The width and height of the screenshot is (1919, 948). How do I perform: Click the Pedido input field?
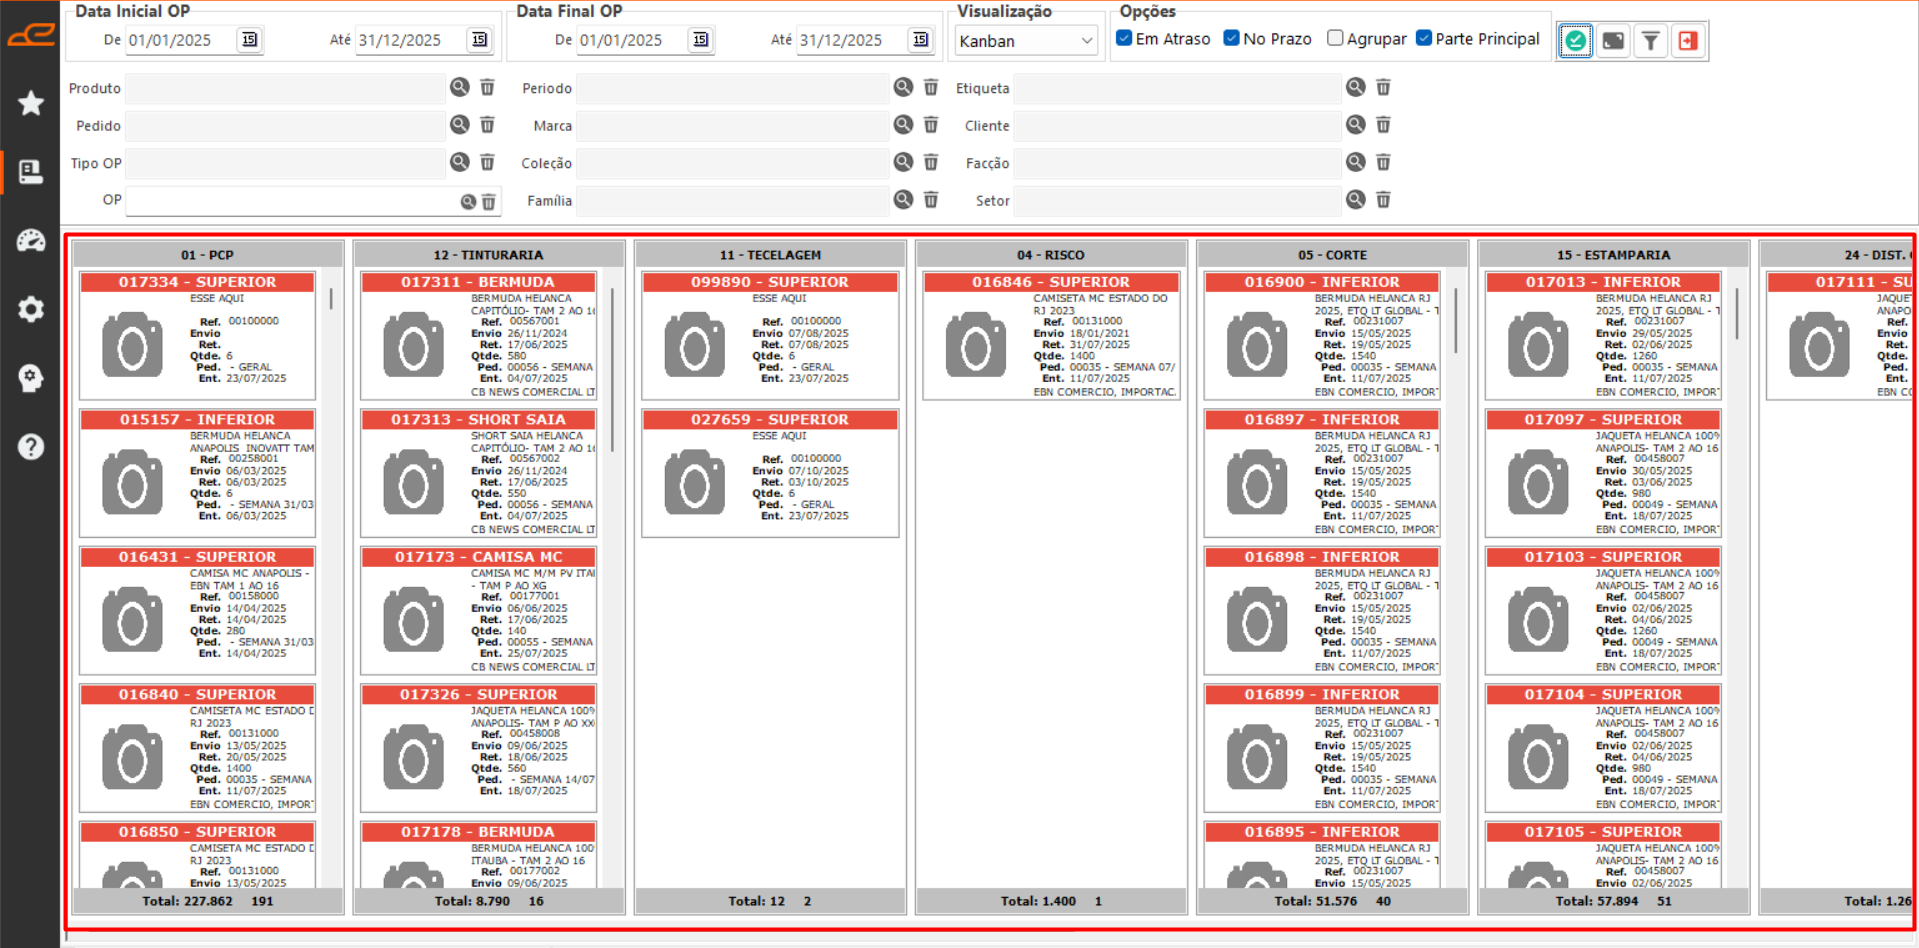pyautogui.click(x=285, y=126)
